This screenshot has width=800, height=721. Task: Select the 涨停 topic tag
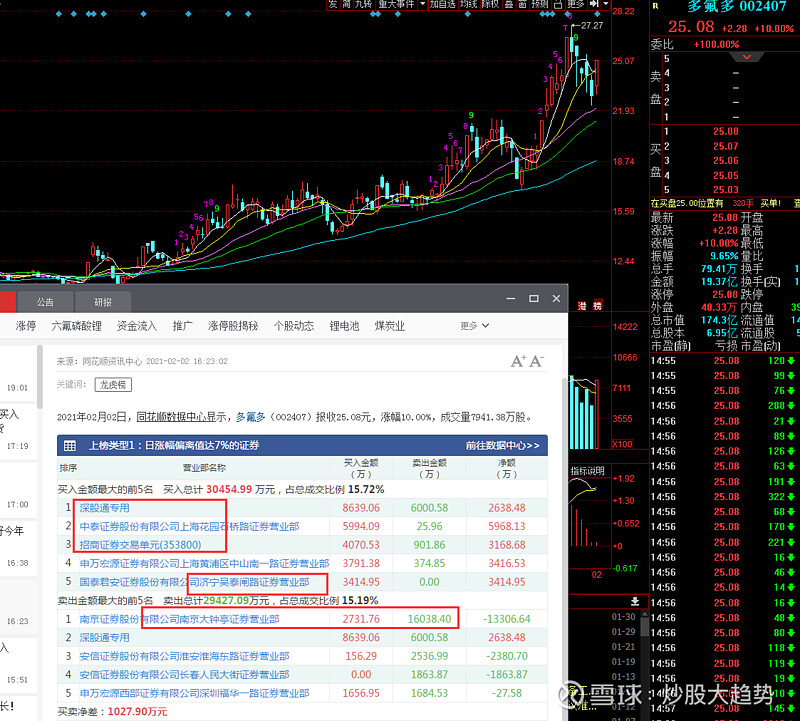pos(26,326)
